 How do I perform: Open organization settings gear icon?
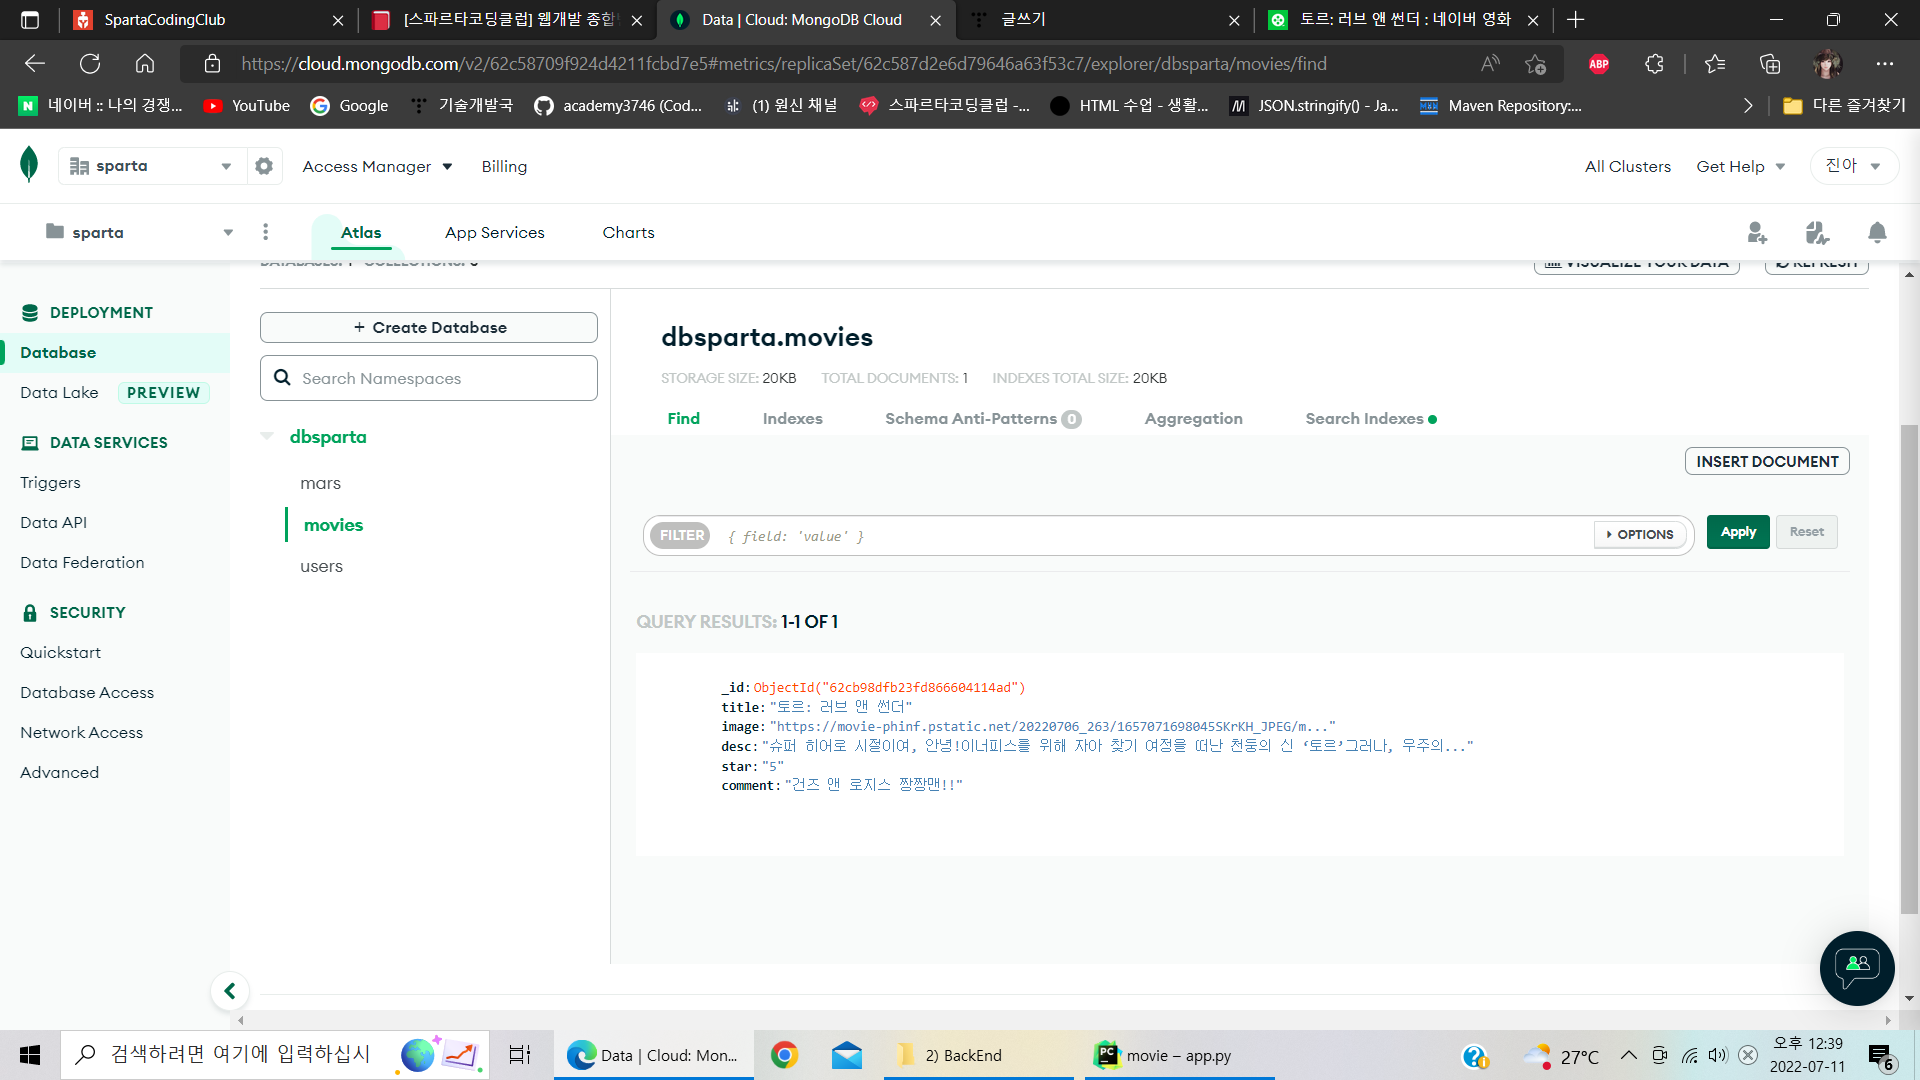pyautogui.click(x=264, y=166)
